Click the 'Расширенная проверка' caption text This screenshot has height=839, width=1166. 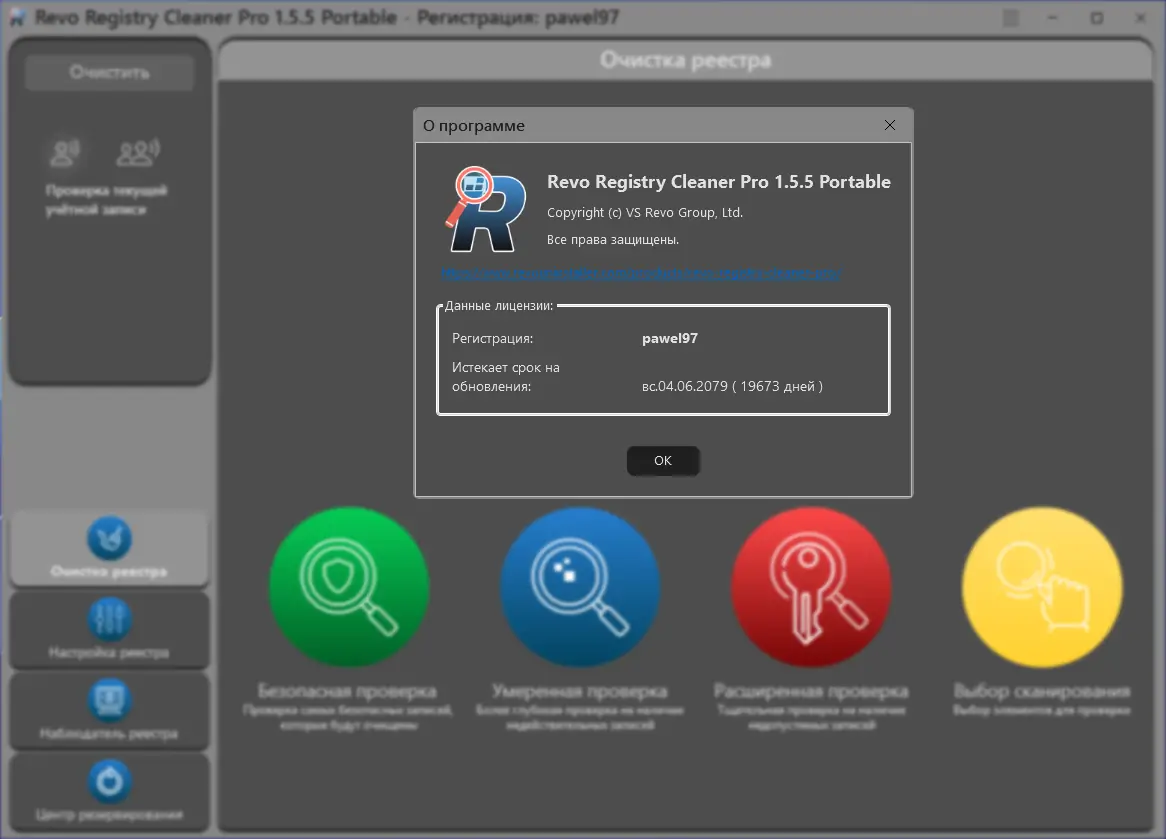pos(811,691)
